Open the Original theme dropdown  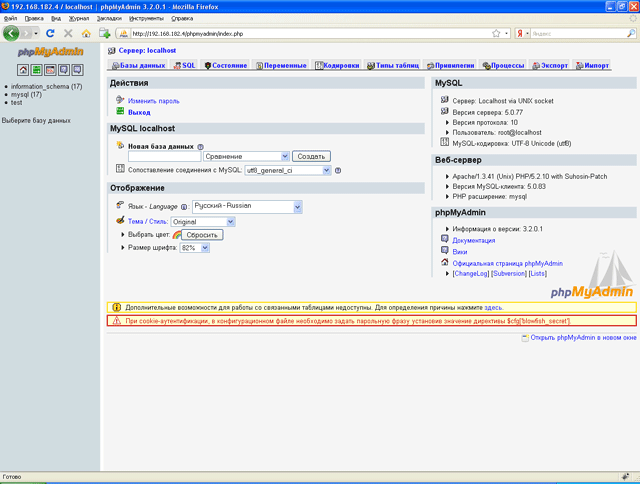[x=203, y=222]
